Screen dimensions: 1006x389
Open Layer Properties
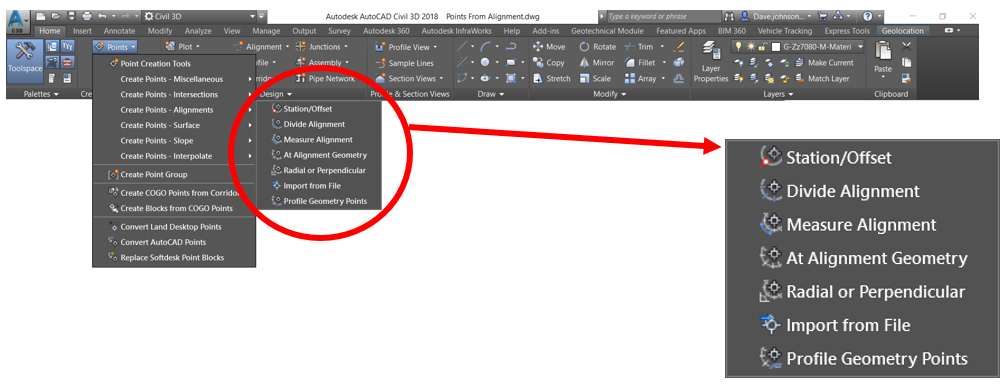711,62
